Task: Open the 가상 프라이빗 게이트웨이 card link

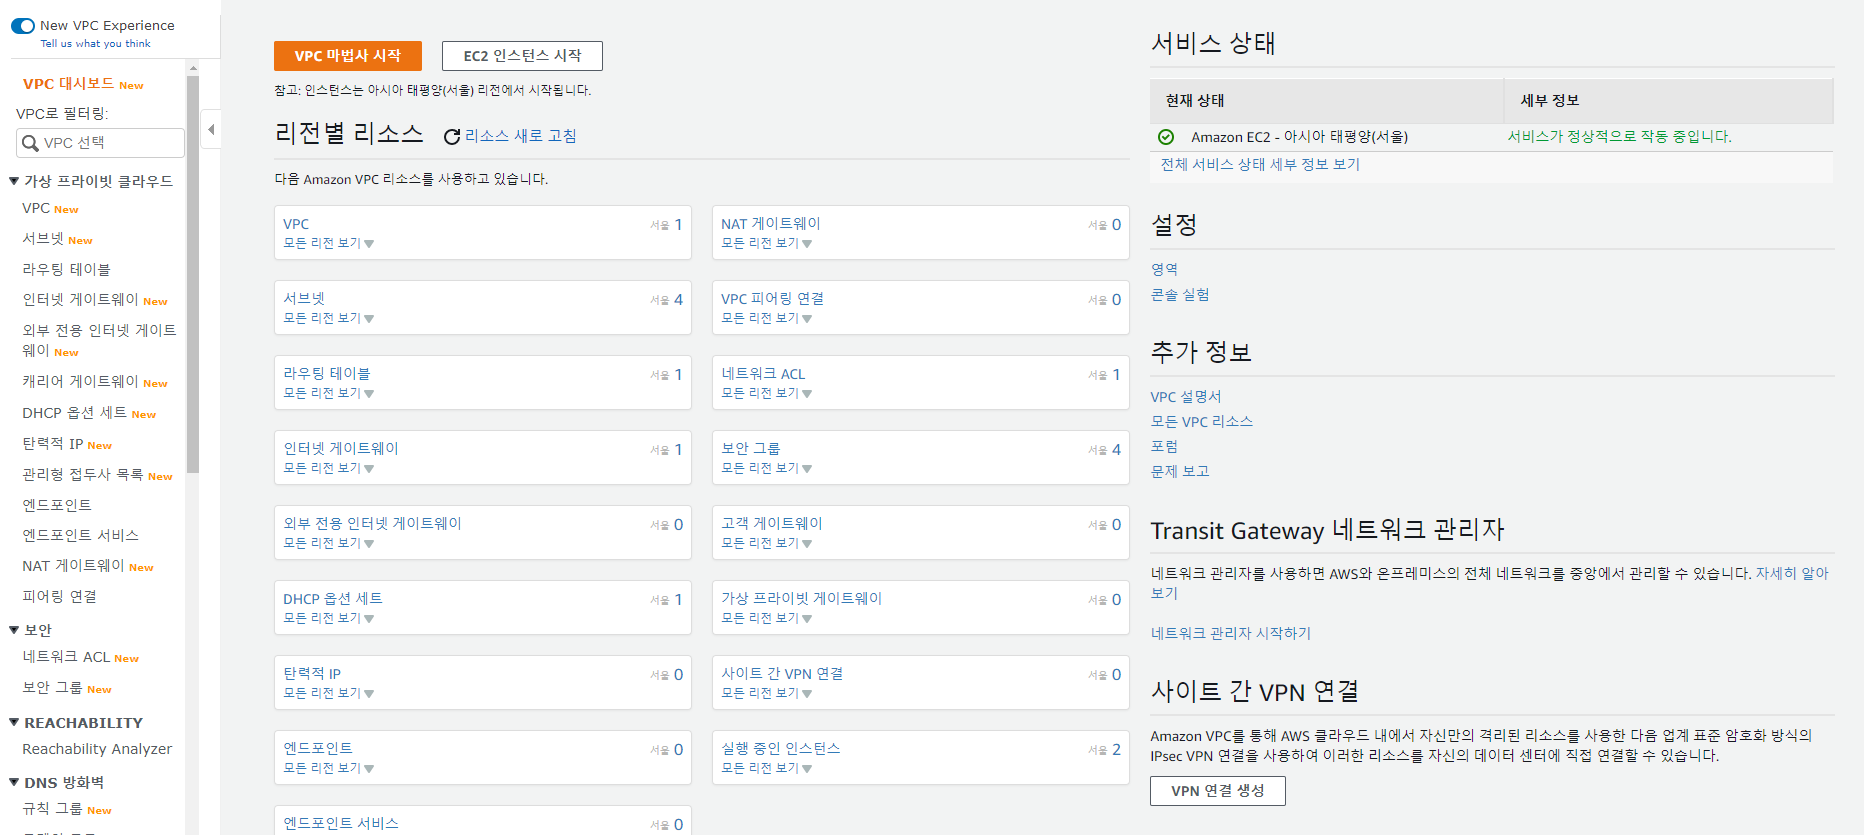Action: coord(802,599)
